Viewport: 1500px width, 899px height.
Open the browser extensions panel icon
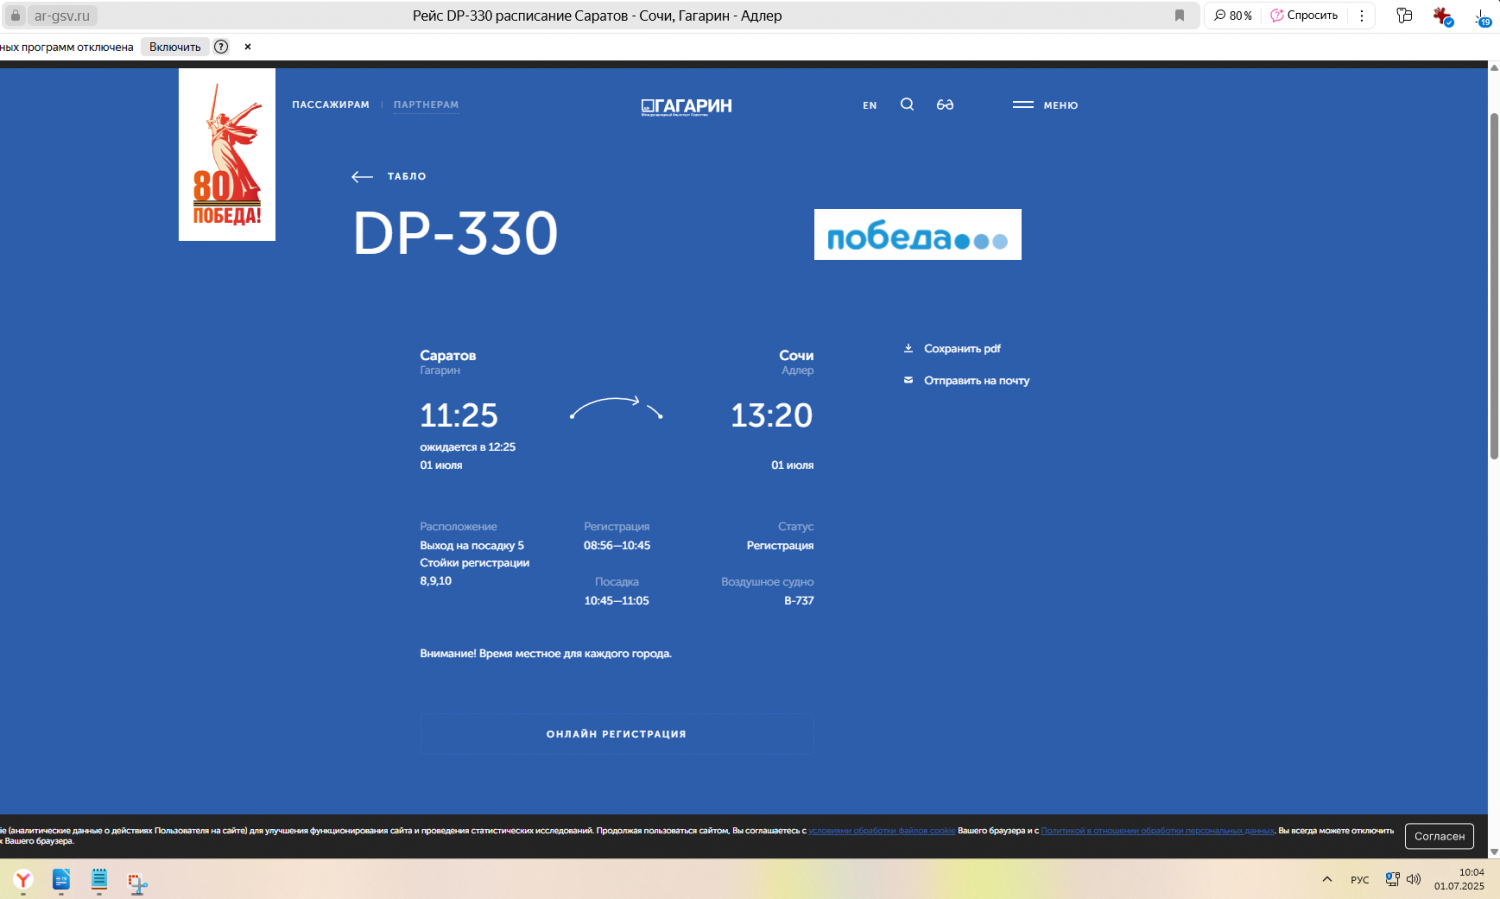pos(1405,16)
